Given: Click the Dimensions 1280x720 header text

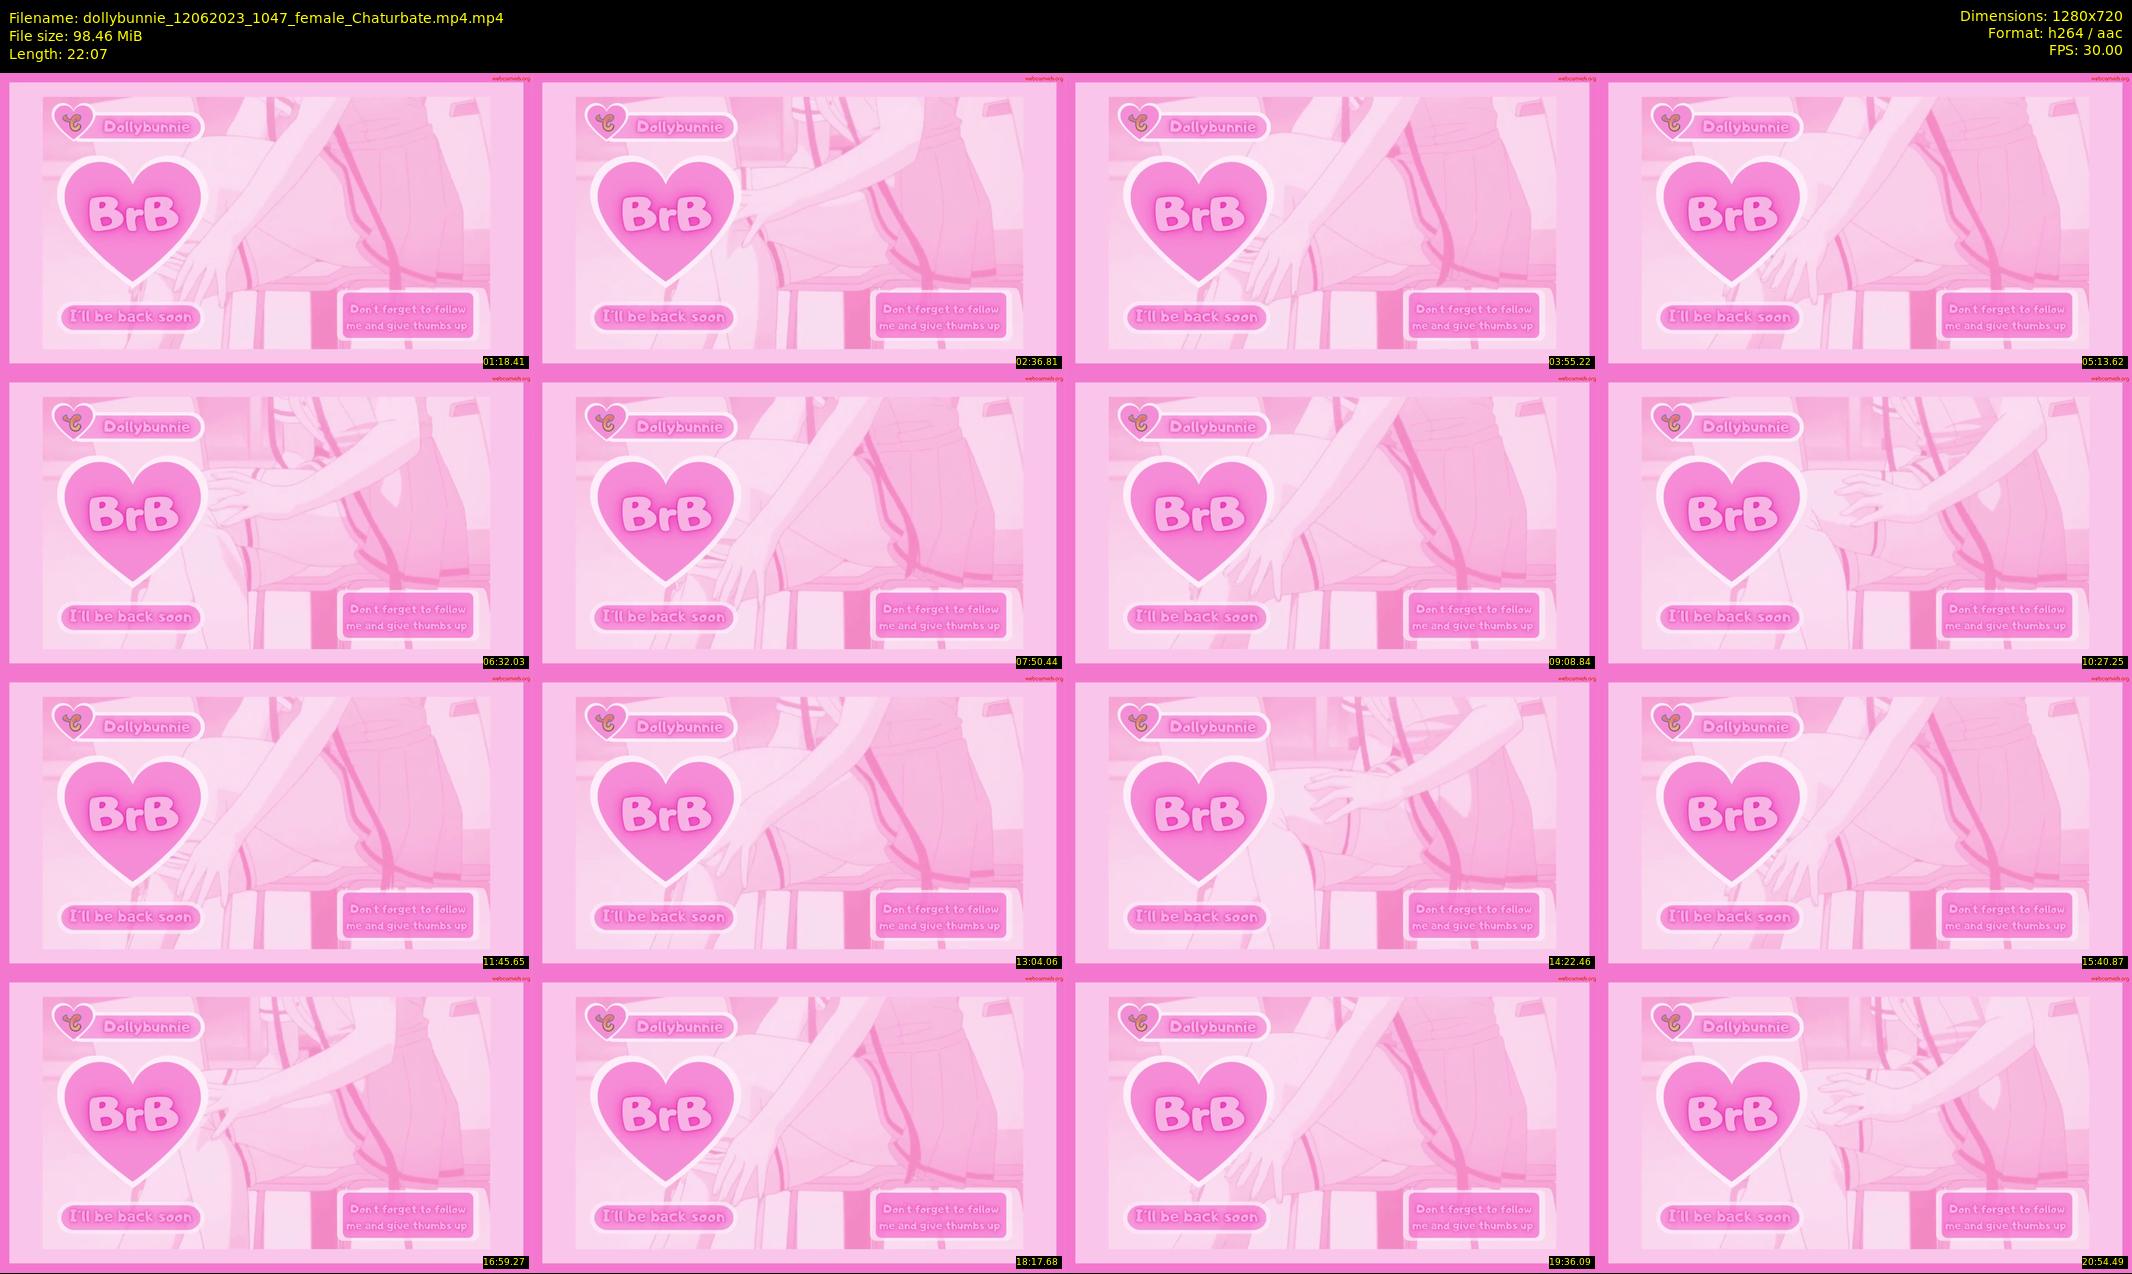Looking at the screenshot, I should click(2040, 16).
